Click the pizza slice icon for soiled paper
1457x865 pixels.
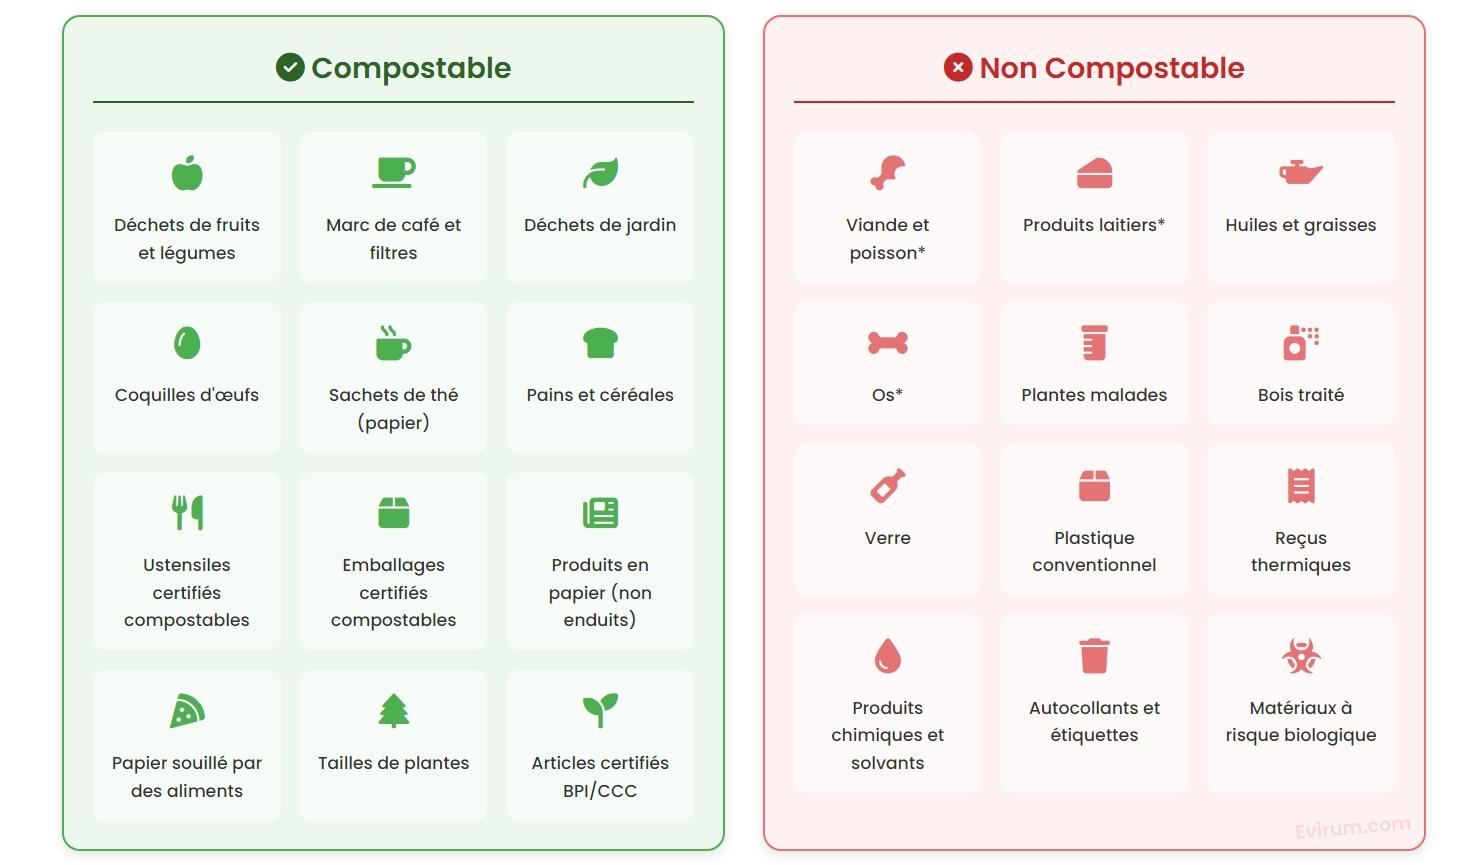tap(187, 711)
